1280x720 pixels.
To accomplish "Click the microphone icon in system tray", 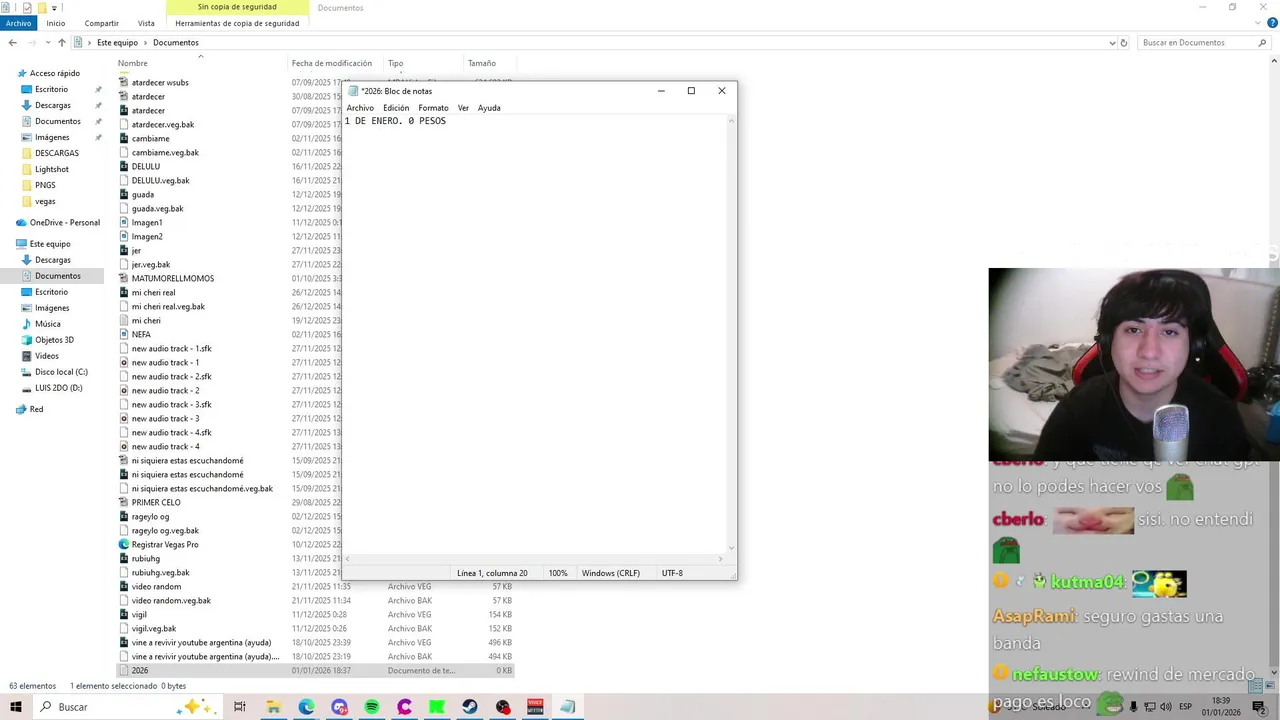I will (x=1134, y=707).
